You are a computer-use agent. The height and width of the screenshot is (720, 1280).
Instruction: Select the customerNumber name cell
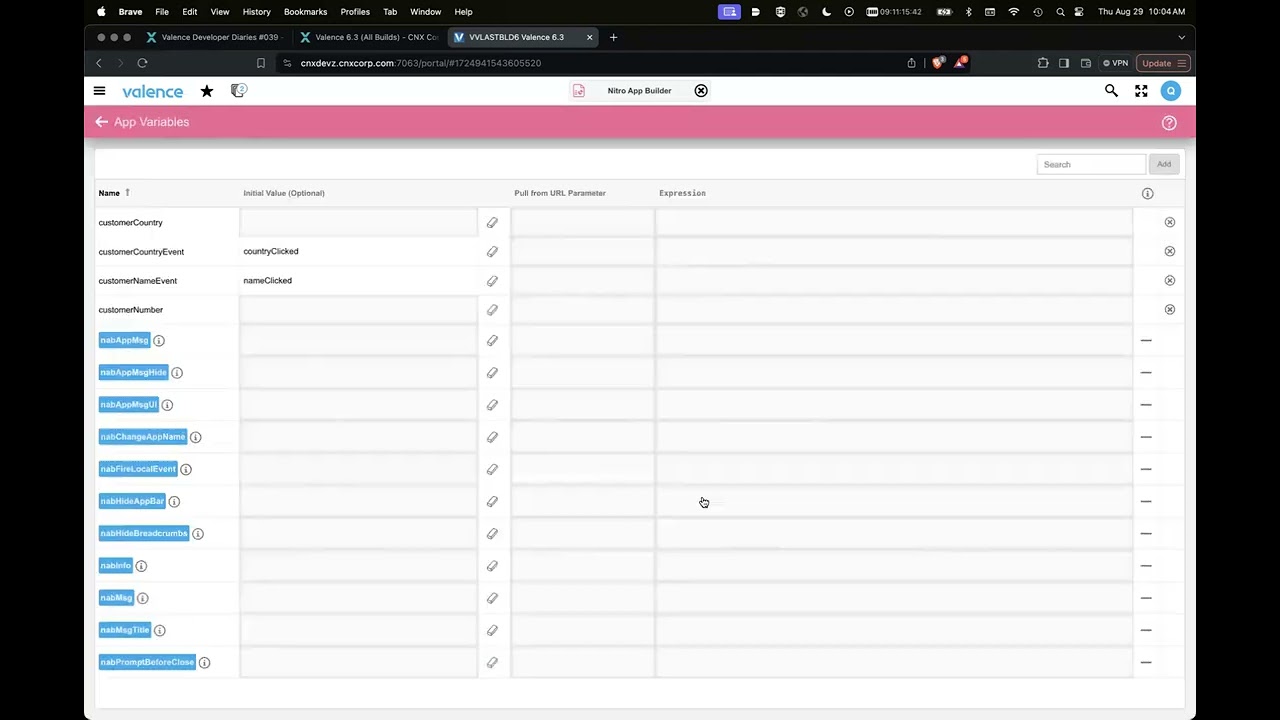[167, 309]
